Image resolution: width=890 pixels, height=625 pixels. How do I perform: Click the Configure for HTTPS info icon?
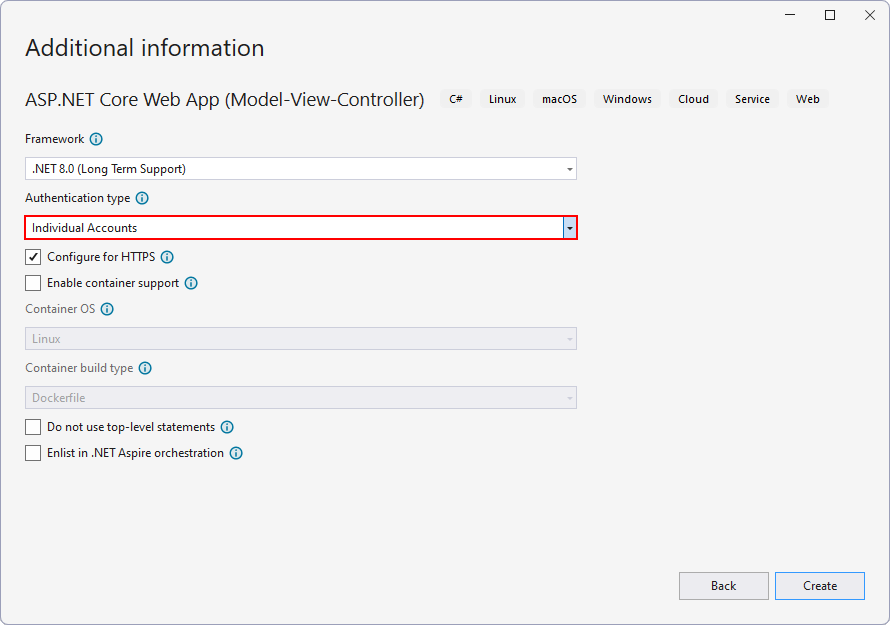click(167, 257)
